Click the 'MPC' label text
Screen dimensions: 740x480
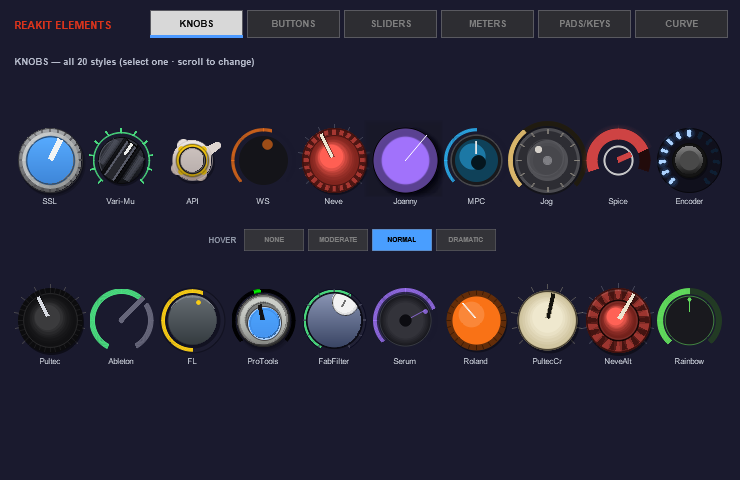coord(476,201)
